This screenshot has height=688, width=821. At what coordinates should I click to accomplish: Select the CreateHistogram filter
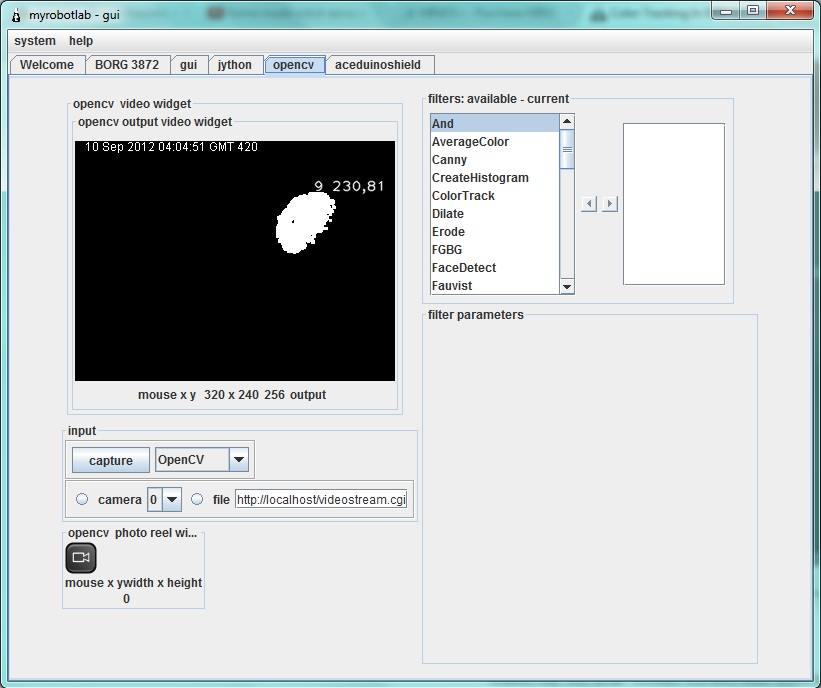(x=495, y=178)
